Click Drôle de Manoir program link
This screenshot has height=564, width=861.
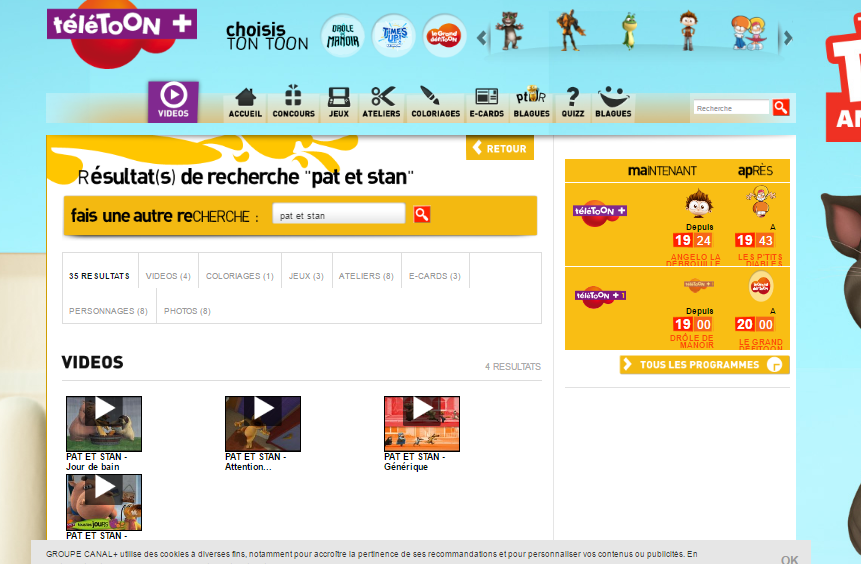pyautogui.click(x=692, y=341)
